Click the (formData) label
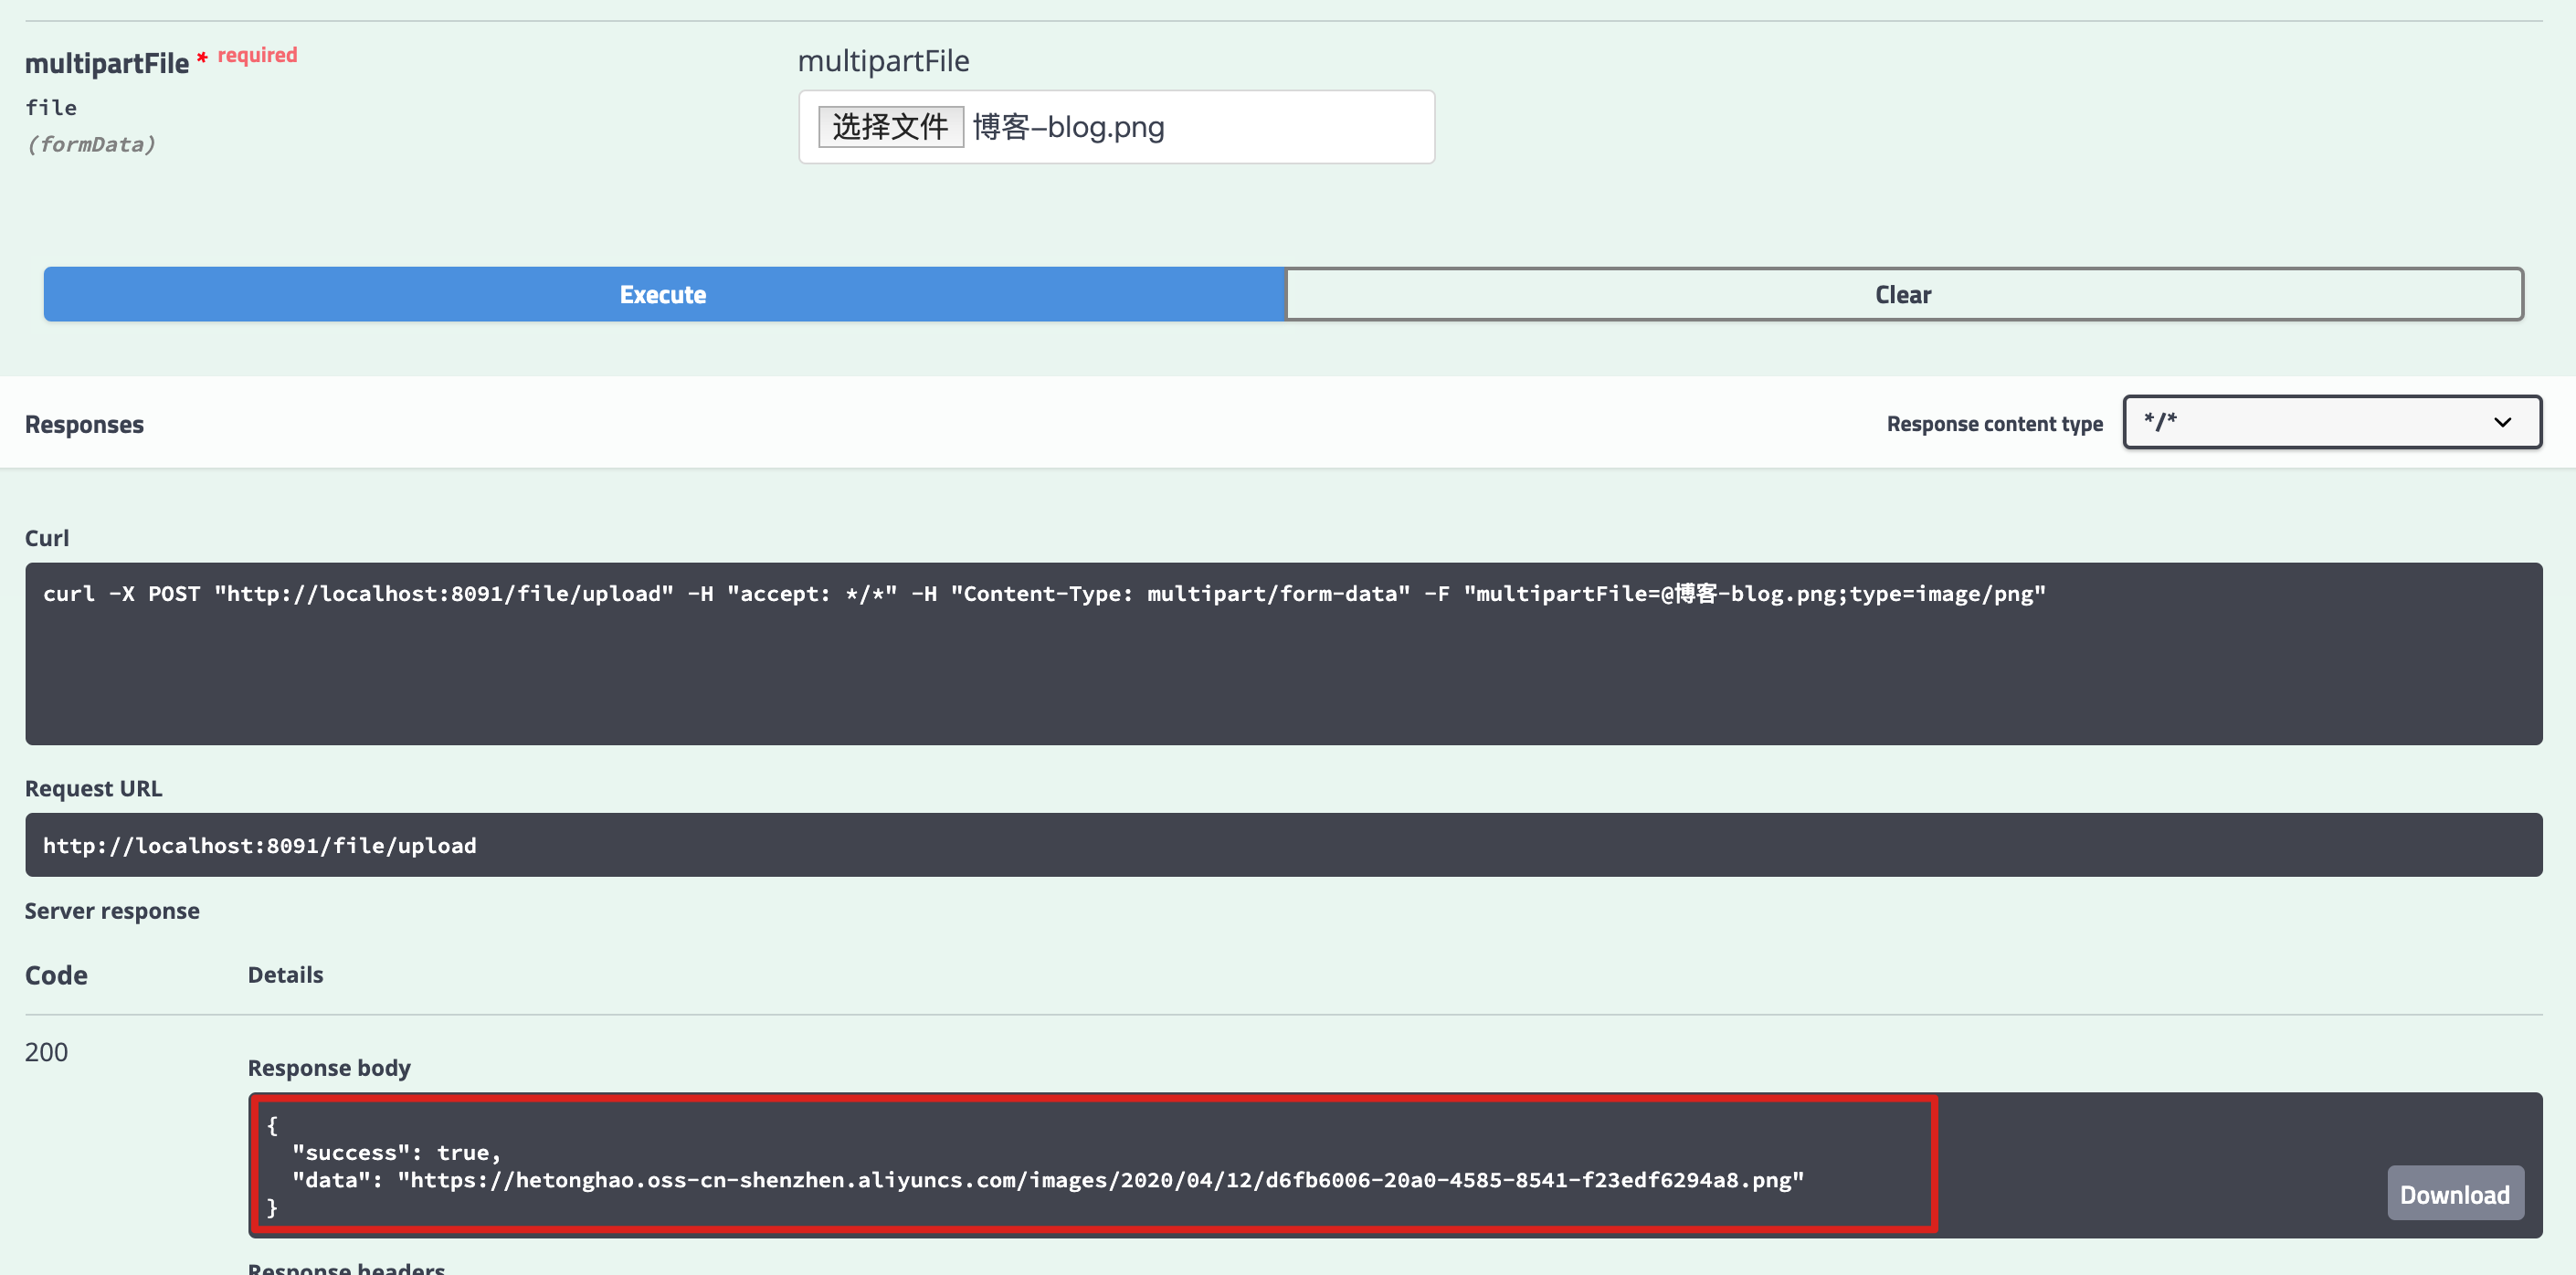Viewport: 2576px width, 1275px height. pos(91,144)
